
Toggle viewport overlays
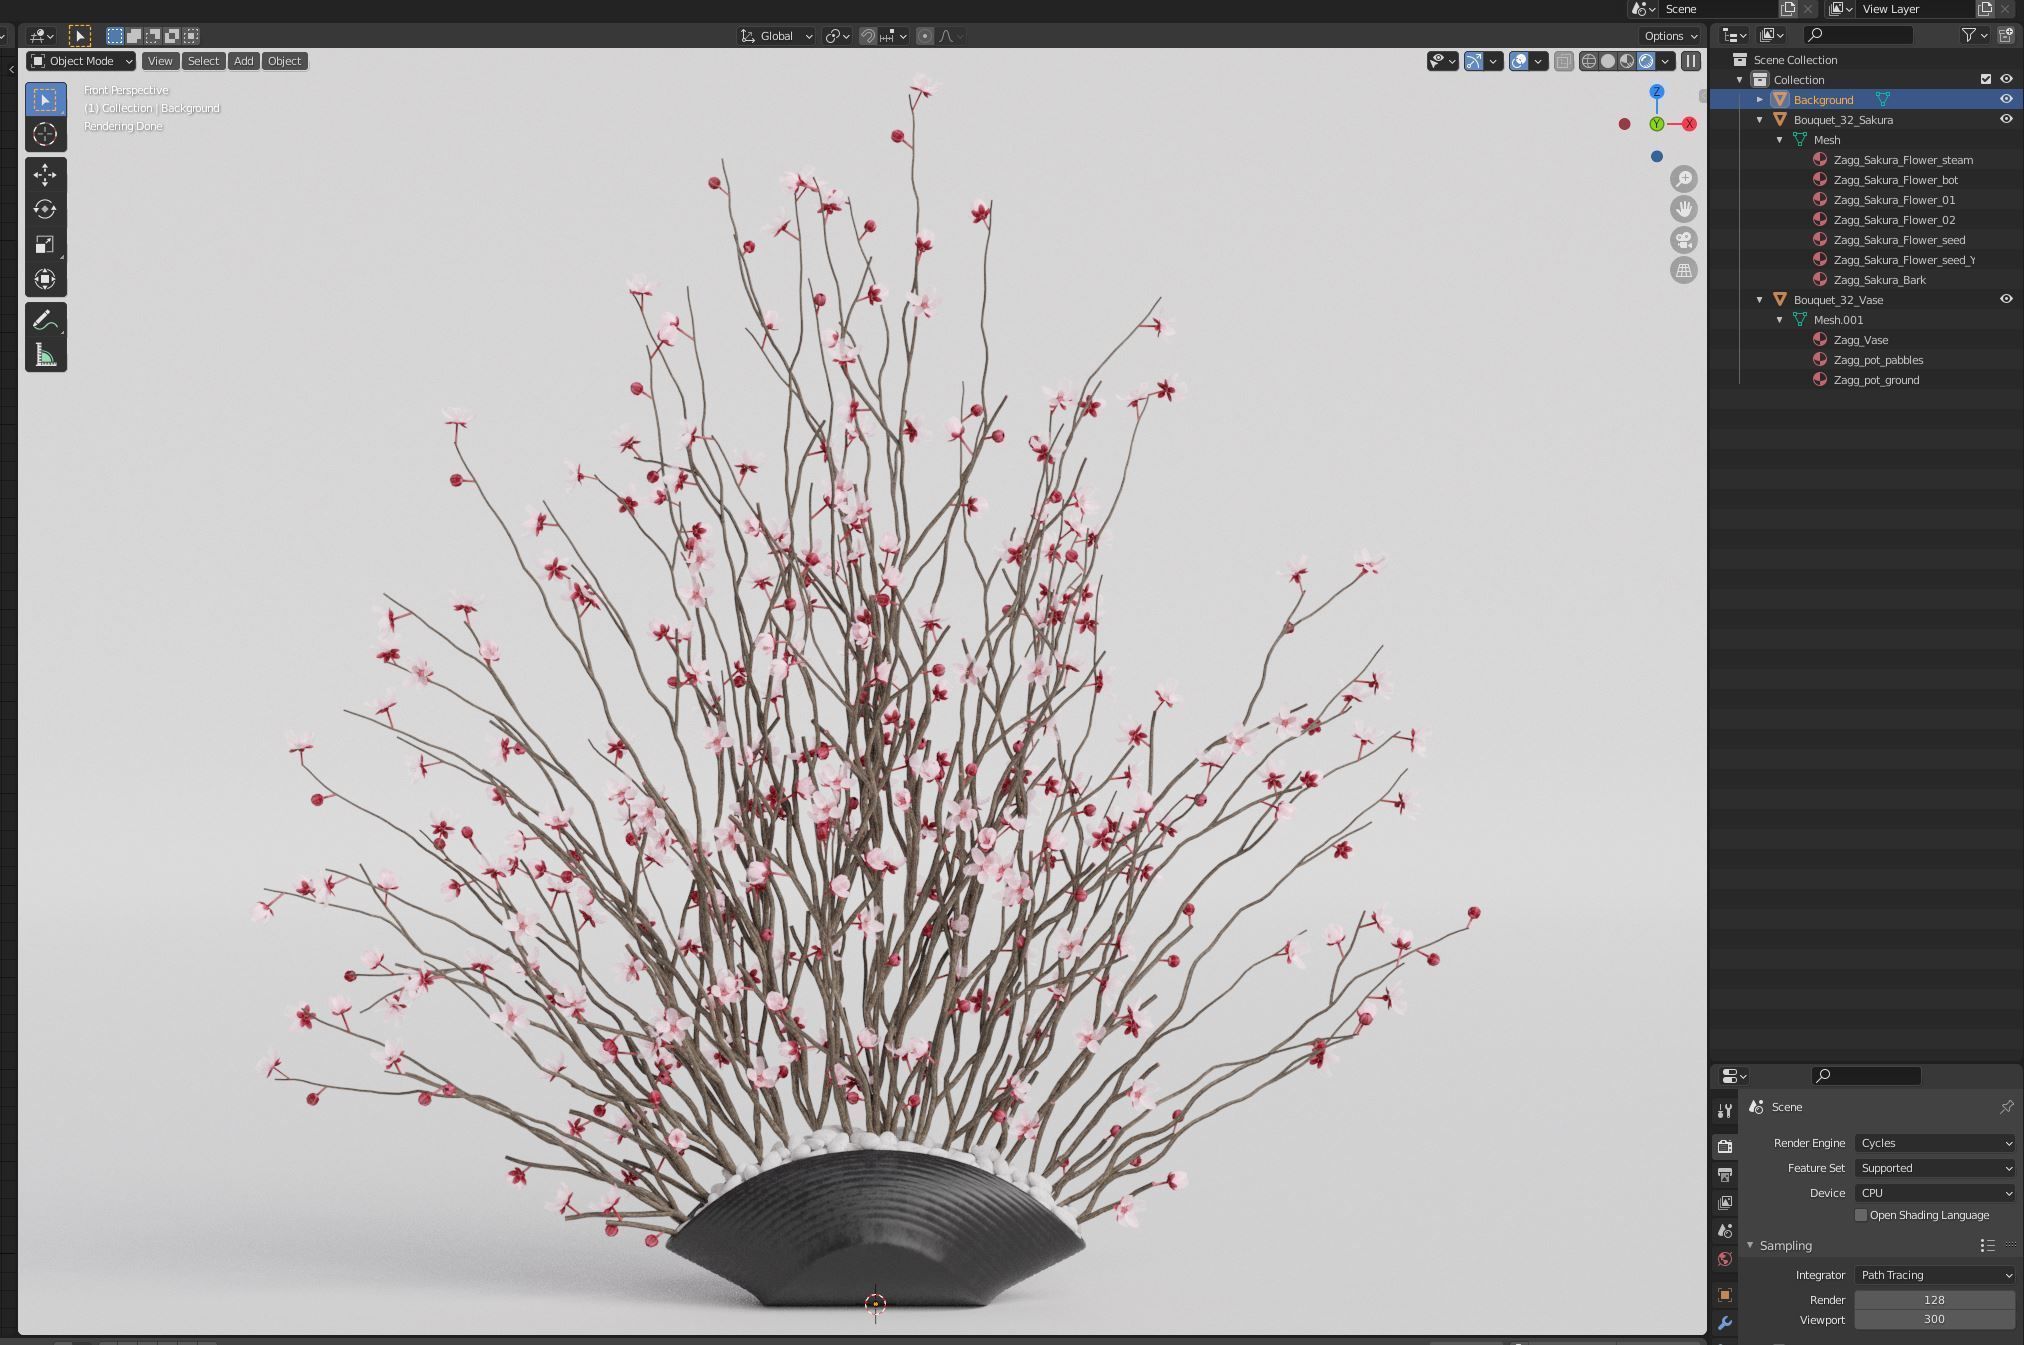(1519, 61)
